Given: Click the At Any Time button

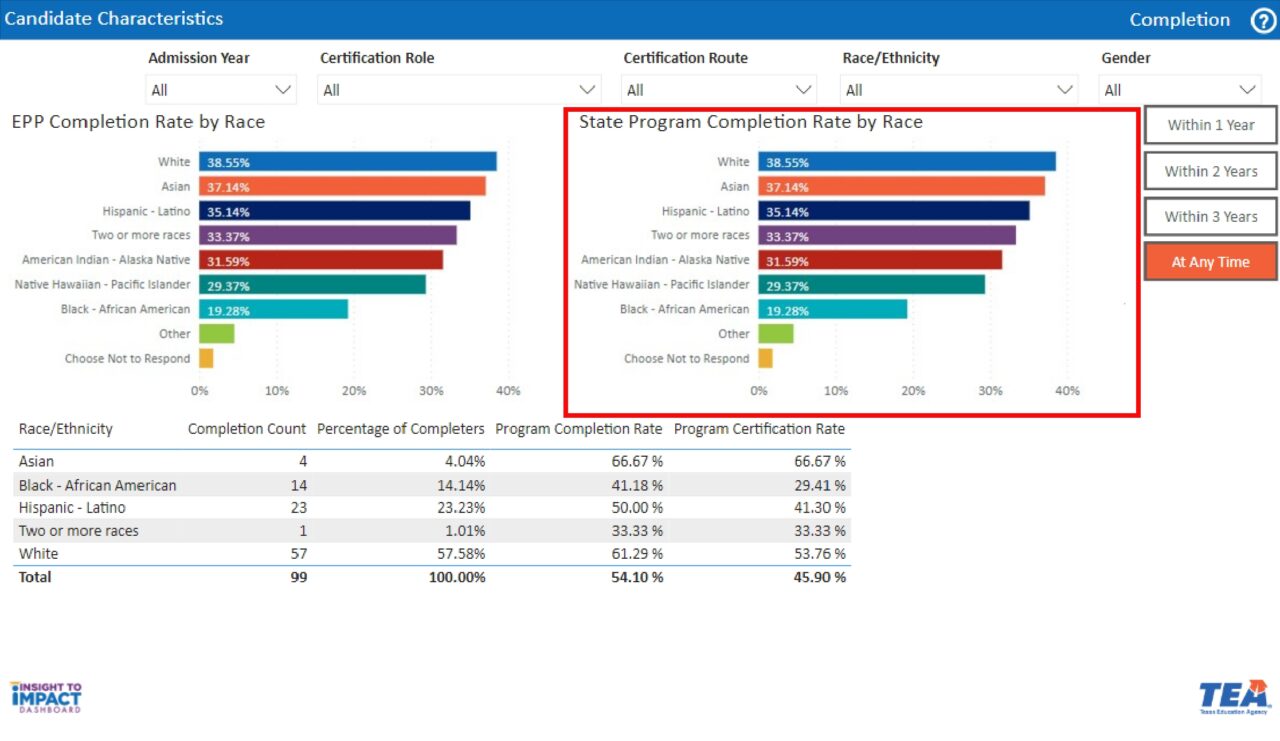Looking at the screenshot, I should tap(1210, 262).
